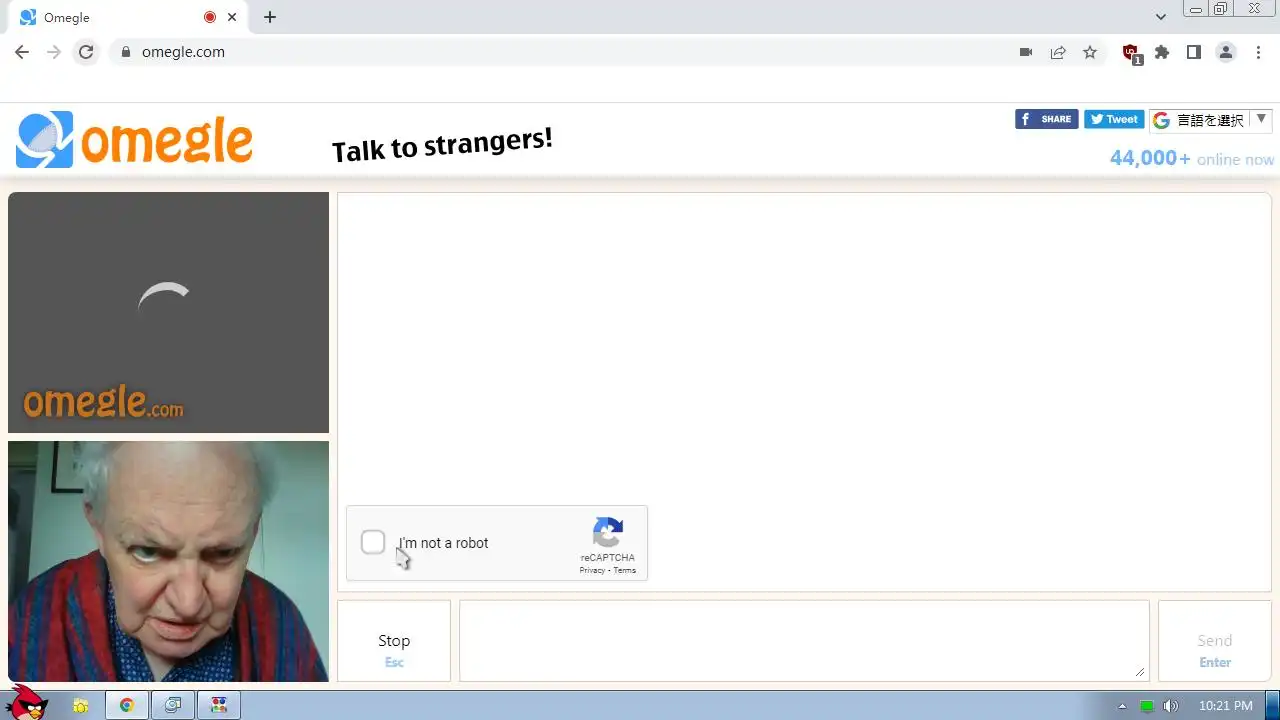Select the Omegle browser tab
This screenshot has width=1280, height=720.
coord(125,17)
